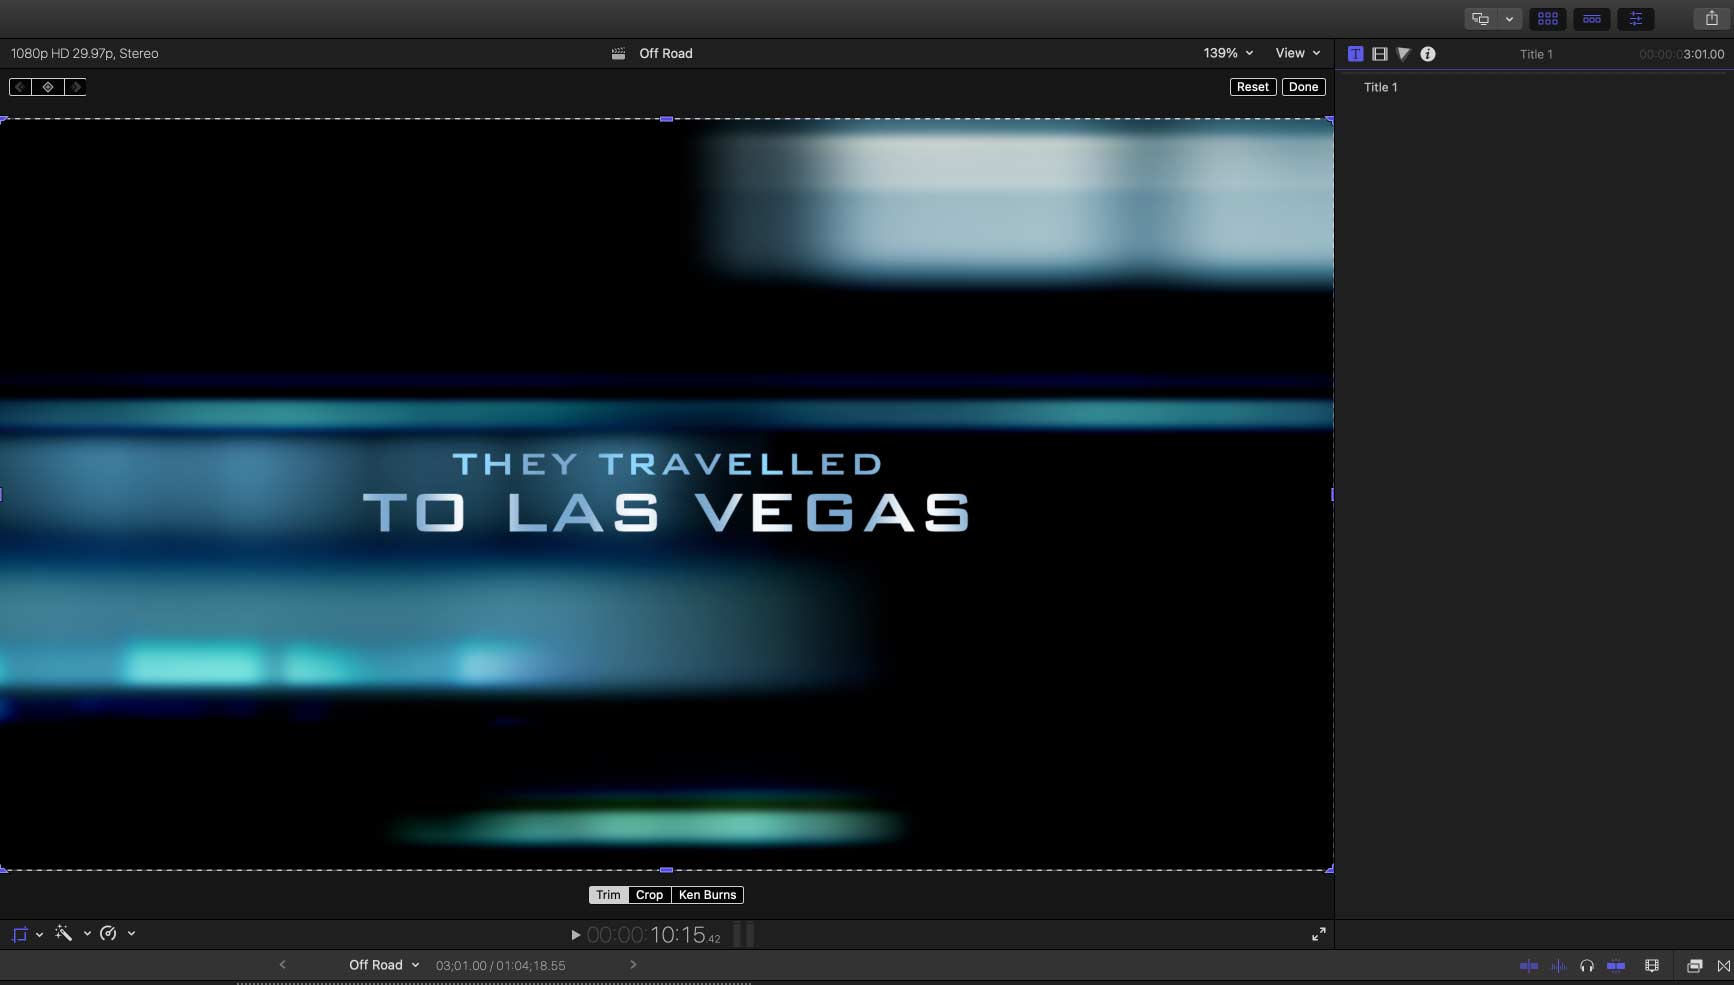
Task: Go back in timeline history
Action: (282, 965)
